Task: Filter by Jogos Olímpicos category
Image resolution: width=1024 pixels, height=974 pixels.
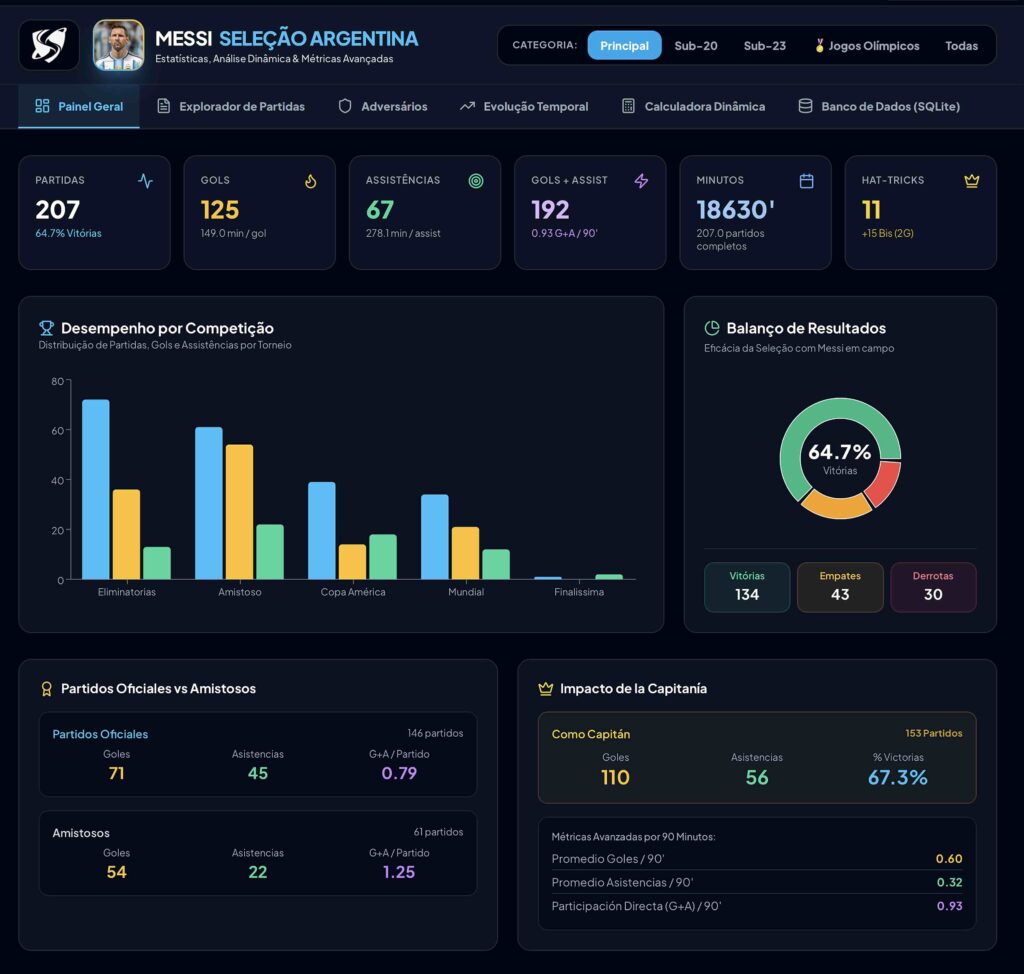Action: tap(867, 46)
